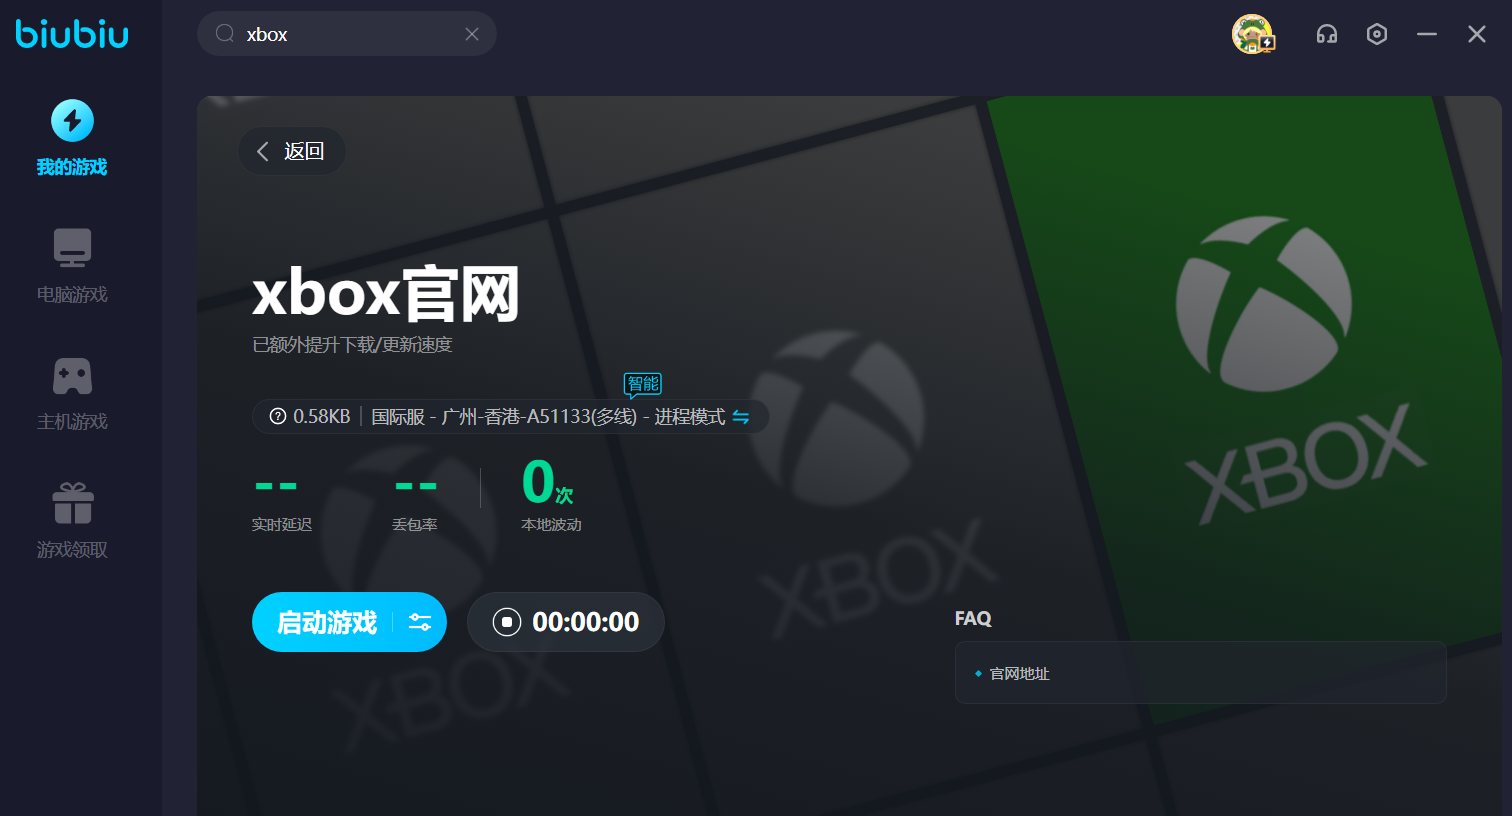Open Console Games (主机游戏) section
The height and width of the screenshot is (816, 1512).
coord(72,393)
